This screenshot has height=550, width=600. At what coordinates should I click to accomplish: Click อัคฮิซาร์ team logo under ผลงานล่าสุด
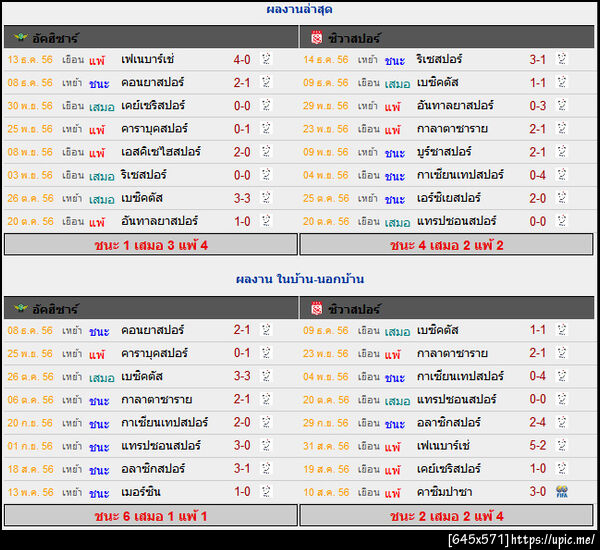[20, 37]
